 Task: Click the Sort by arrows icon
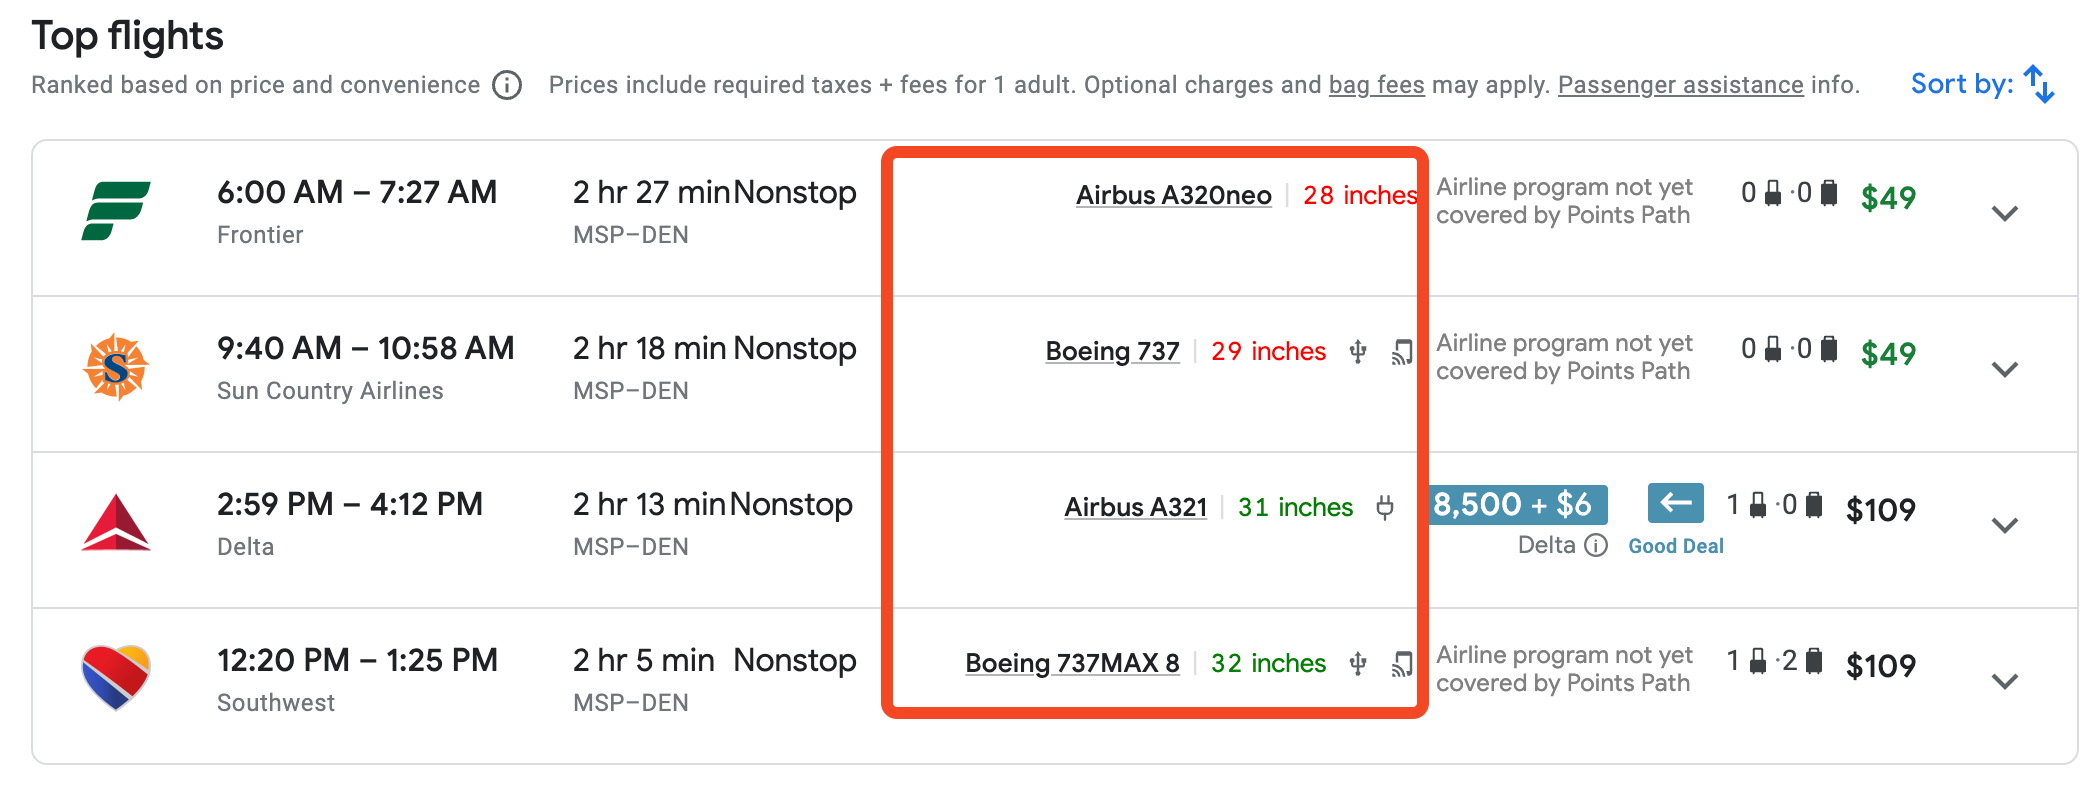pyautogui.click(x=2039, y=84)
